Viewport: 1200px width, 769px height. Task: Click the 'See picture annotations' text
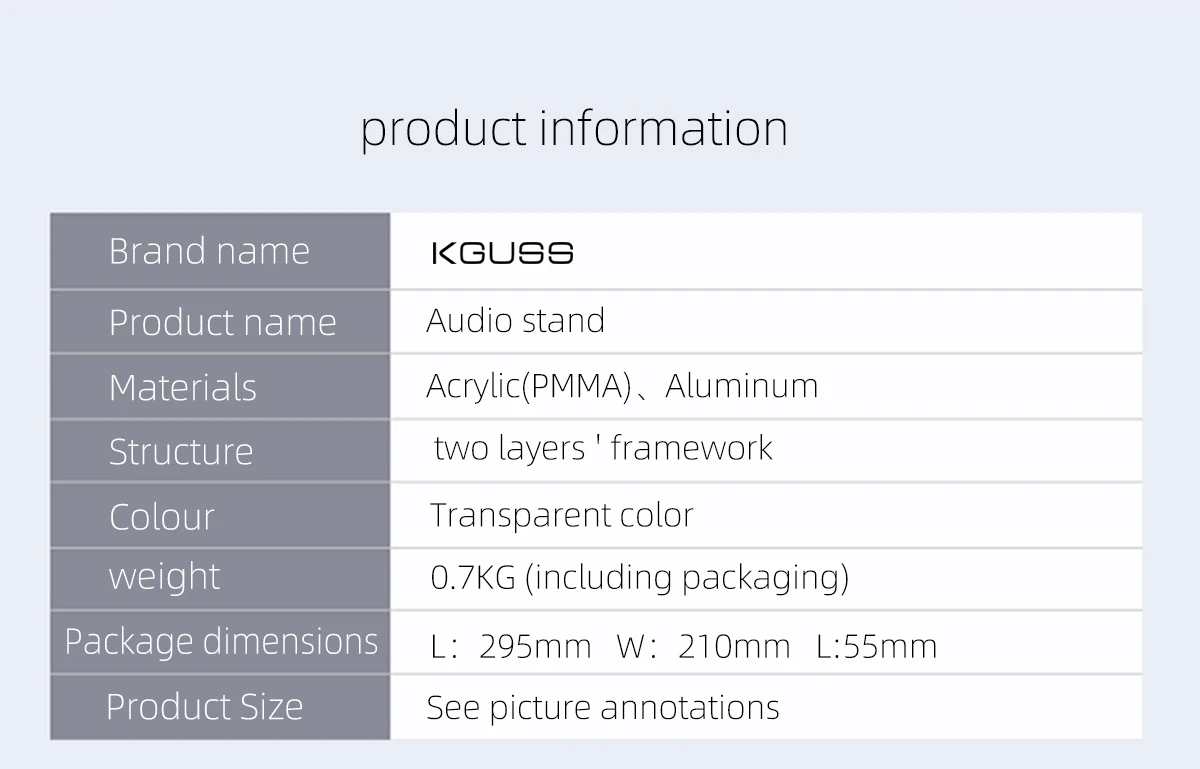click(x=602, y=707)
